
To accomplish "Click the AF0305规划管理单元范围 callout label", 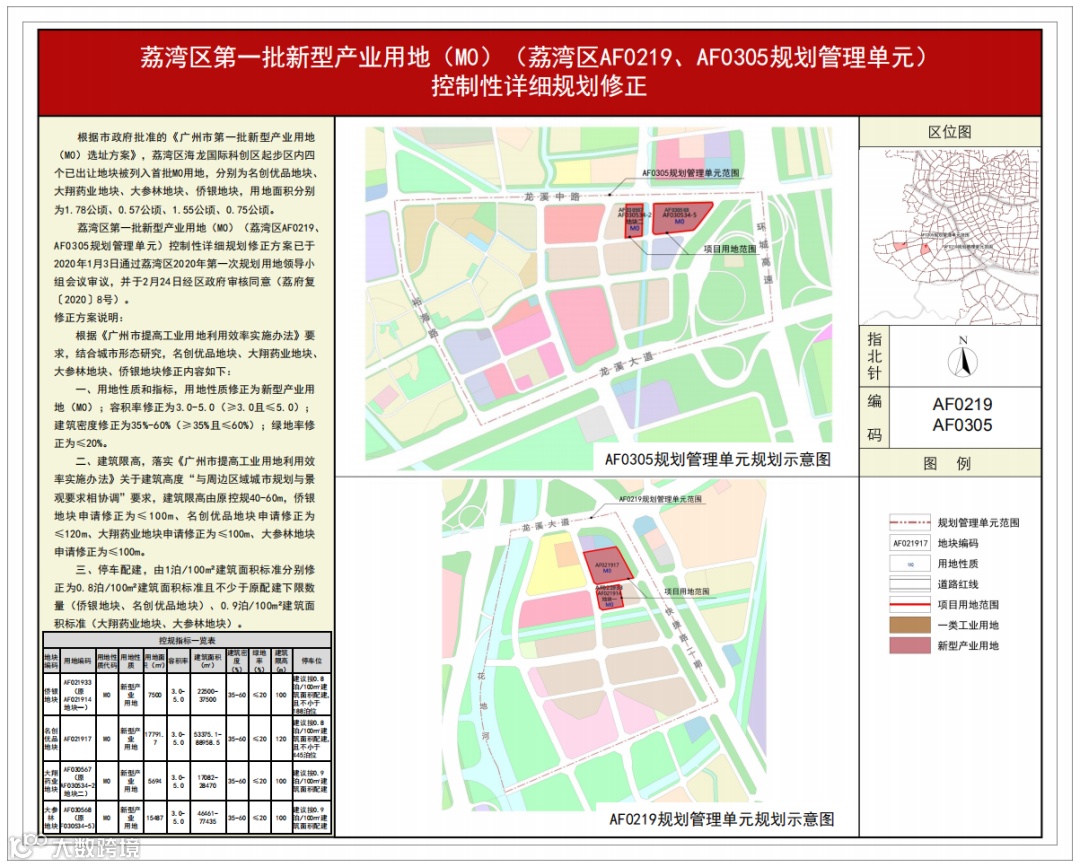I will (690, 174).
